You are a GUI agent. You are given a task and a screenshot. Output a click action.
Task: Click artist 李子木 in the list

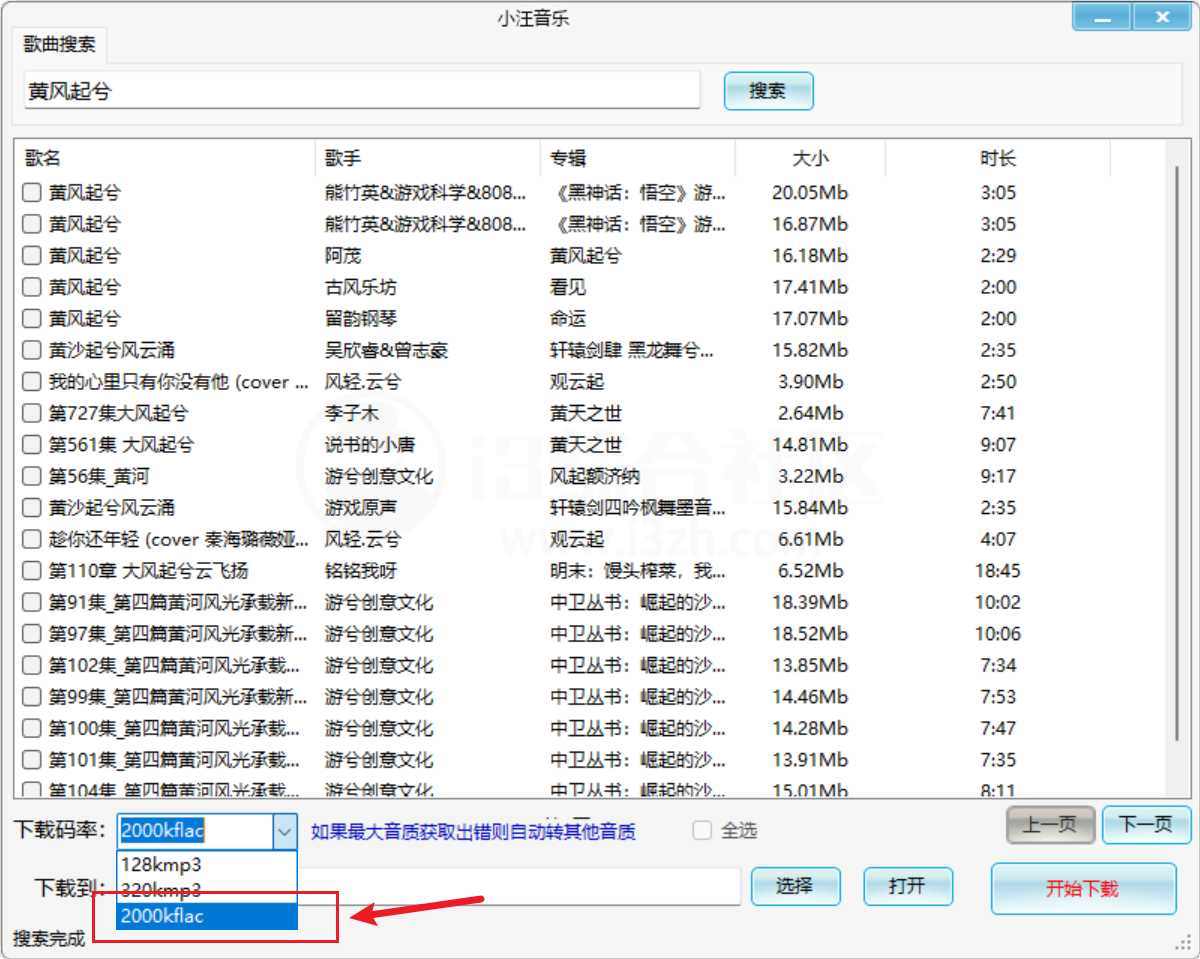click(352, 413)
